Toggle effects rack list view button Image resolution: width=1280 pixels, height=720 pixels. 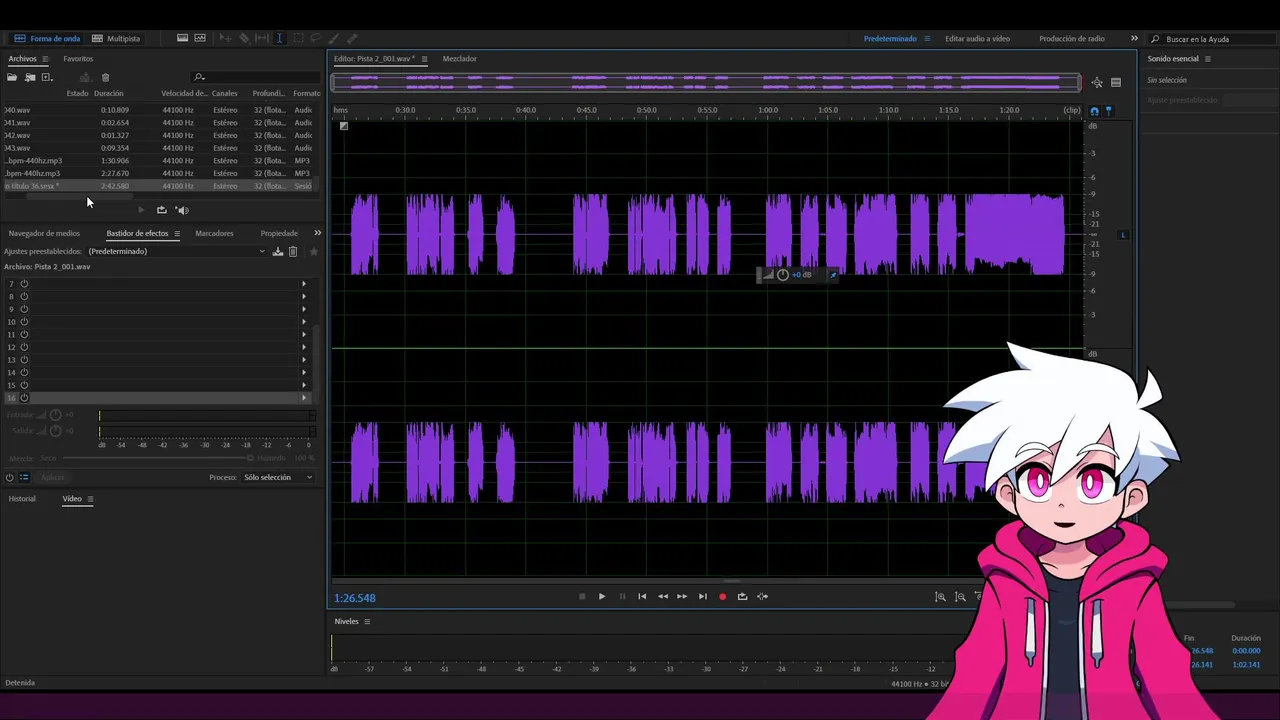coord(25,477)
